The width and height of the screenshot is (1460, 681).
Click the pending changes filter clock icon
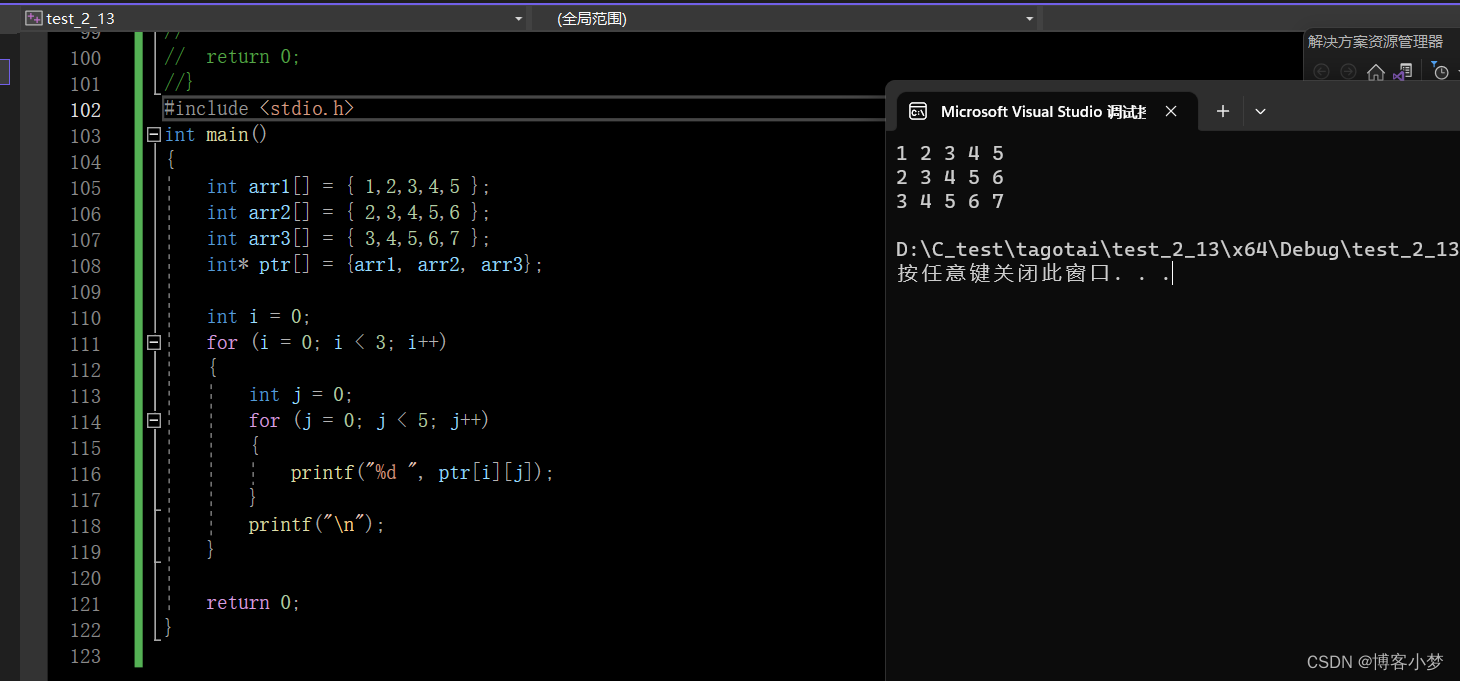1440,71
